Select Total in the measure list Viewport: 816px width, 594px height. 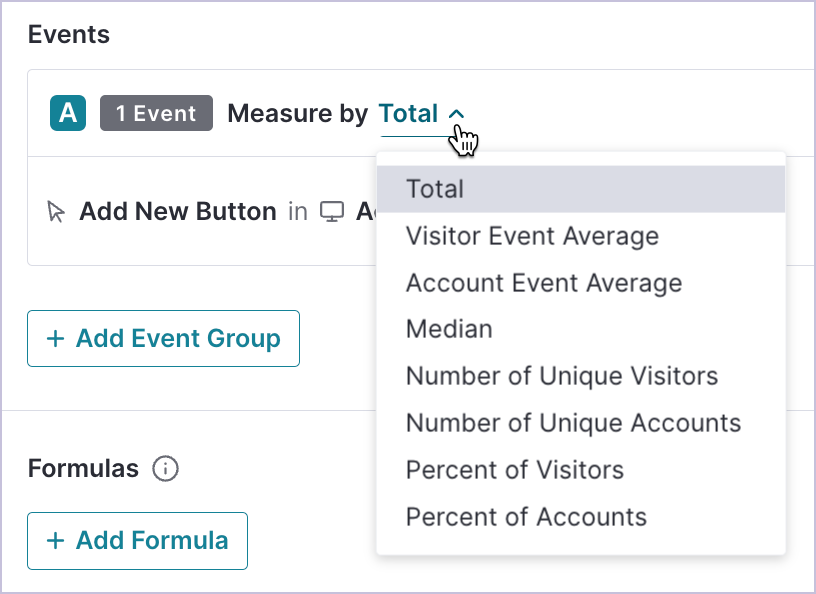click(581, 189)
